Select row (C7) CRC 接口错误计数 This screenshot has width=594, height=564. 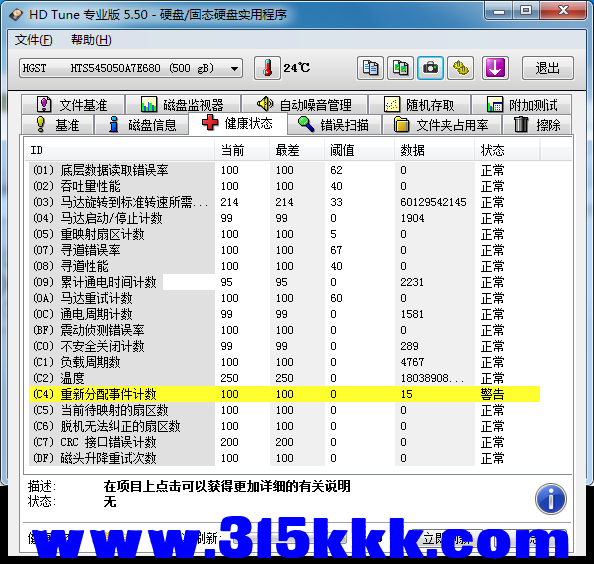click(284, 442)
